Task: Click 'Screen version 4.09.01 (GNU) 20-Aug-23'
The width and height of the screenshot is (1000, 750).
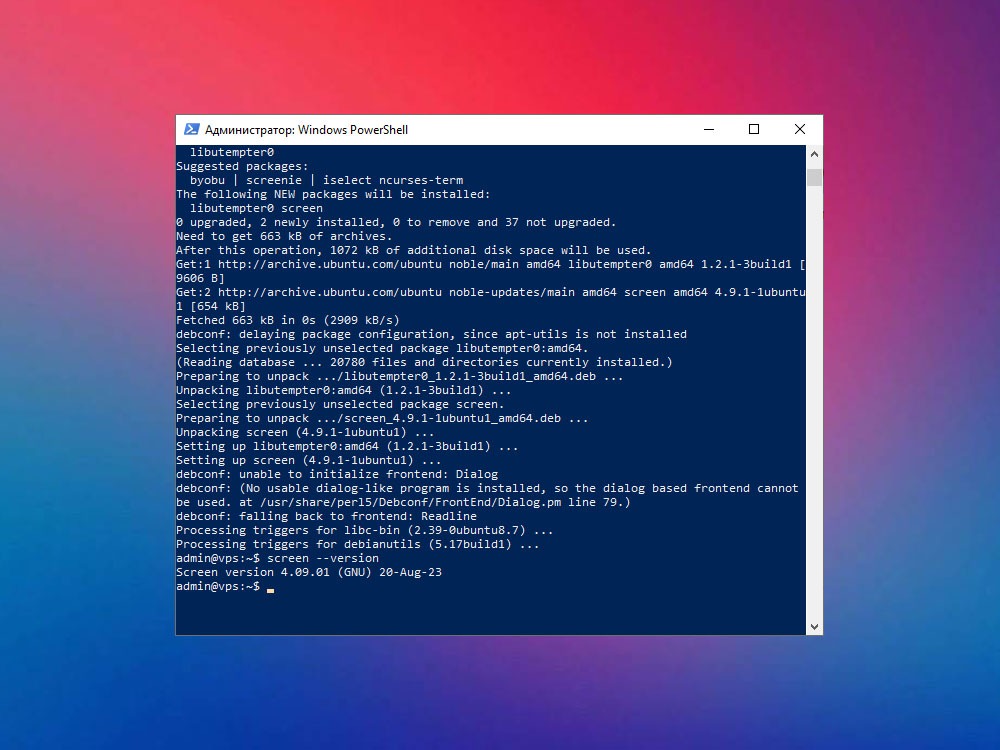Action: [x=309, y=573]
